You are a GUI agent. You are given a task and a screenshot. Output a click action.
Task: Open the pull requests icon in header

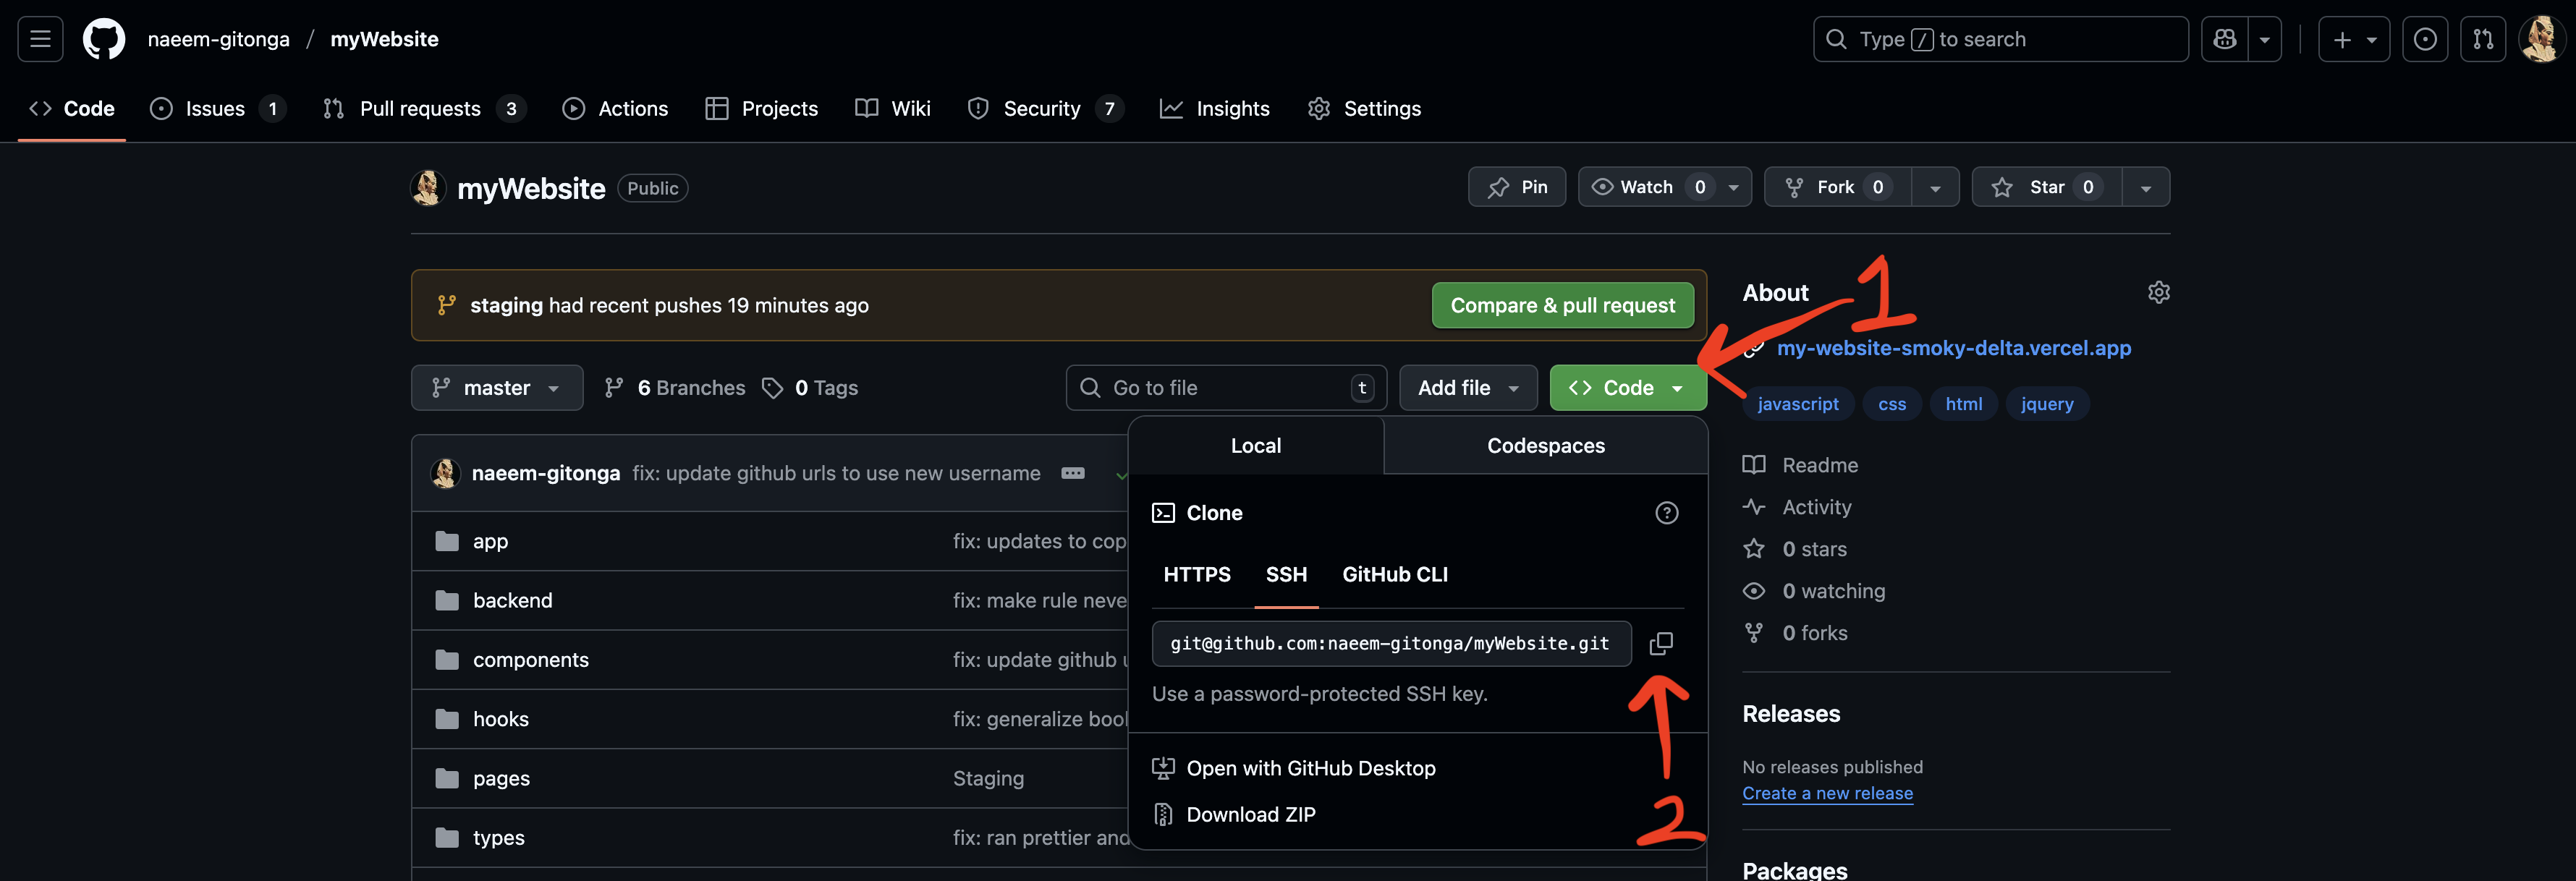2482,39
